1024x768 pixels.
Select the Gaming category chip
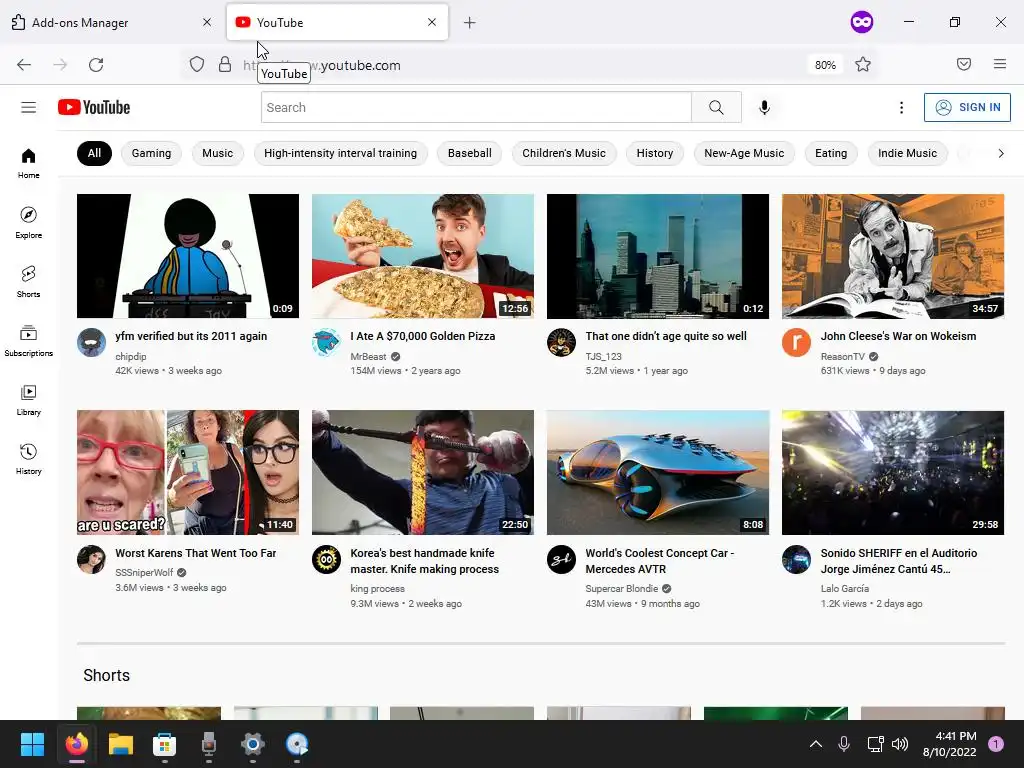pos(151,153)
